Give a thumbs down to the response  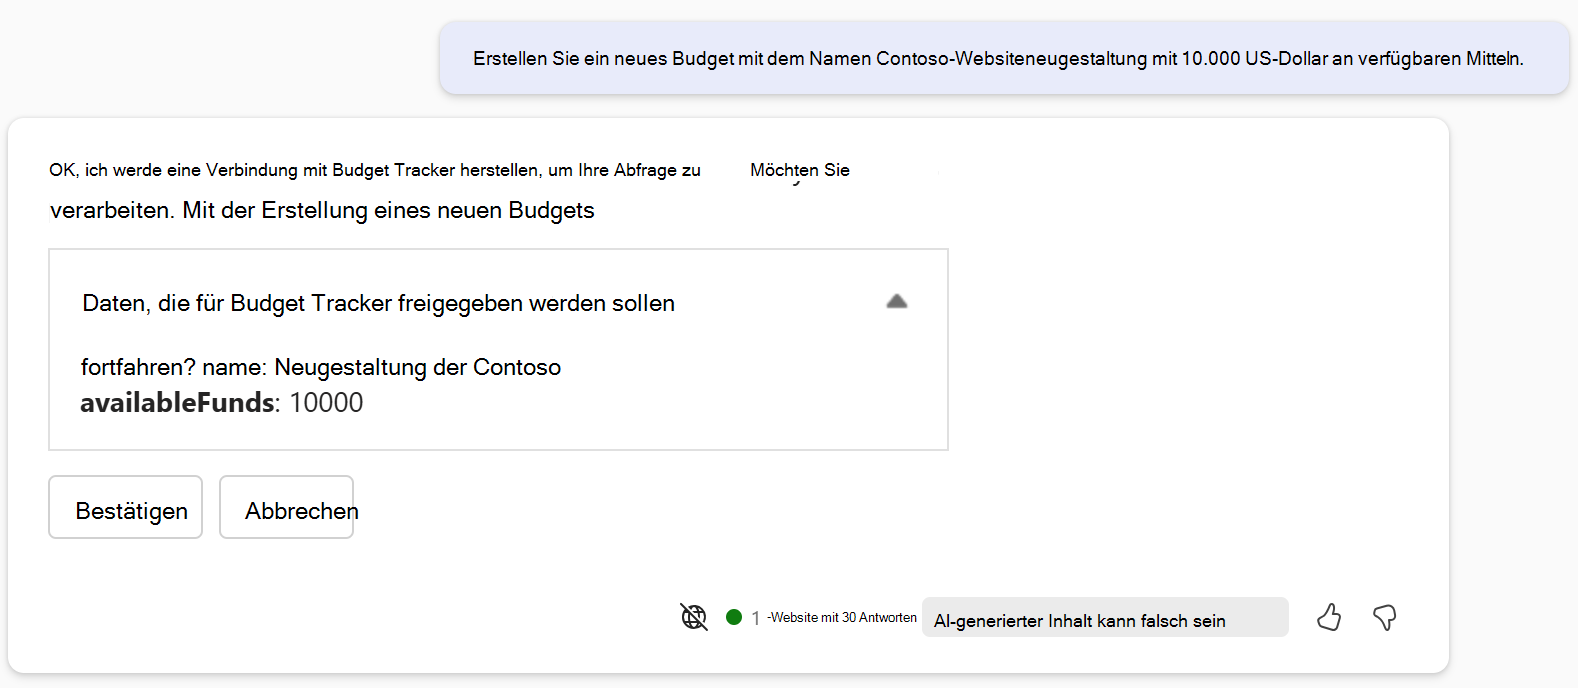pos(1385,617)
